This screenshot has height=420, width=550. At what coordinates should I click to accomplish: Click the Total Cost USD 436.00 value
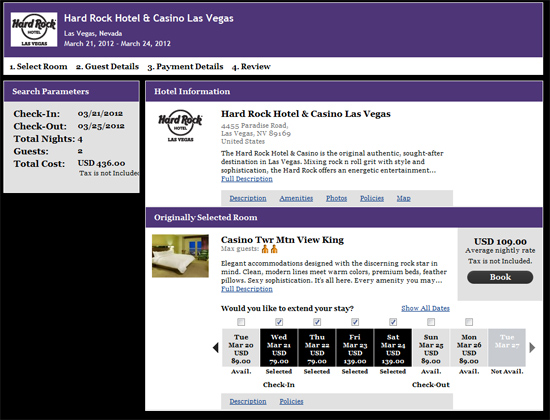click(x=101, y=163)
